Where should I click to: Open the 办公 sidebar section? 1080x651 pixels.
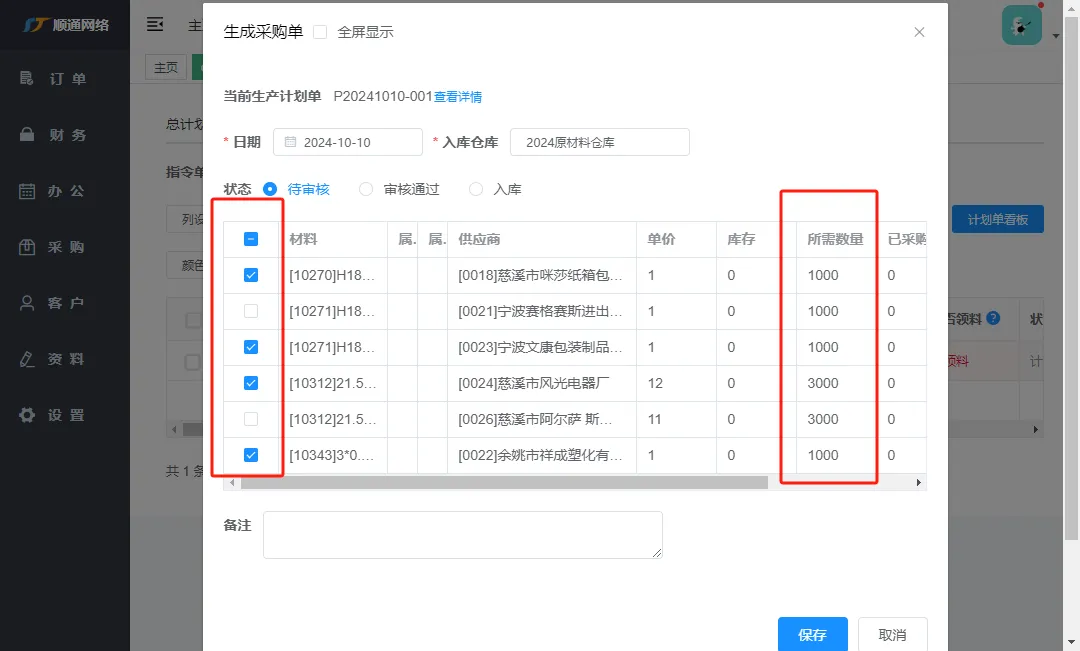(x=54, y=191)
